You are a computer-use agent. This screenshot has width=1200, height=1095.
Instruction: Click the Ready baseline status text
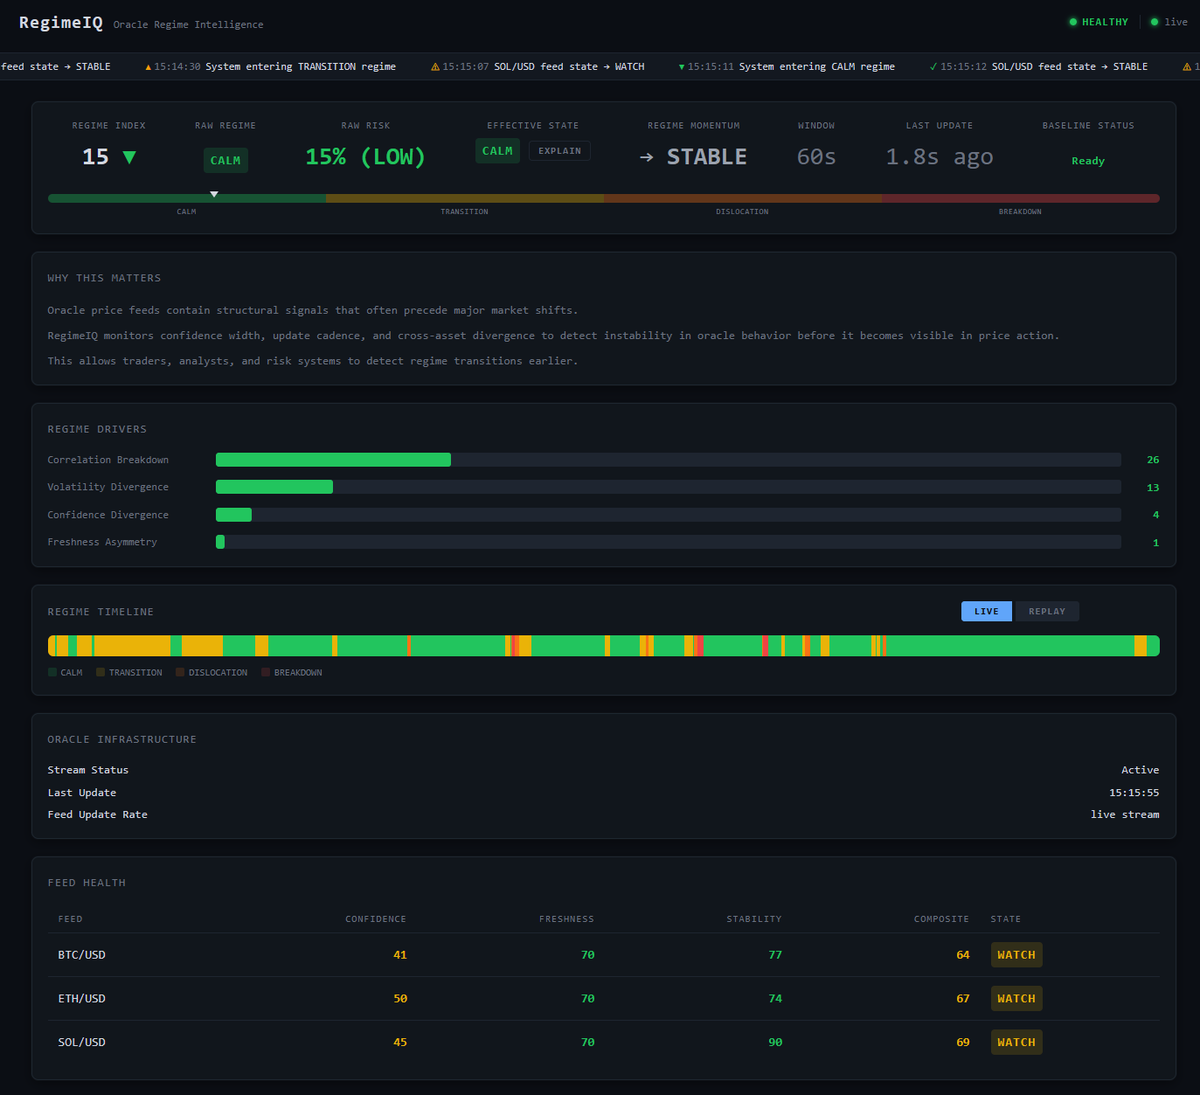[1088, 161]
